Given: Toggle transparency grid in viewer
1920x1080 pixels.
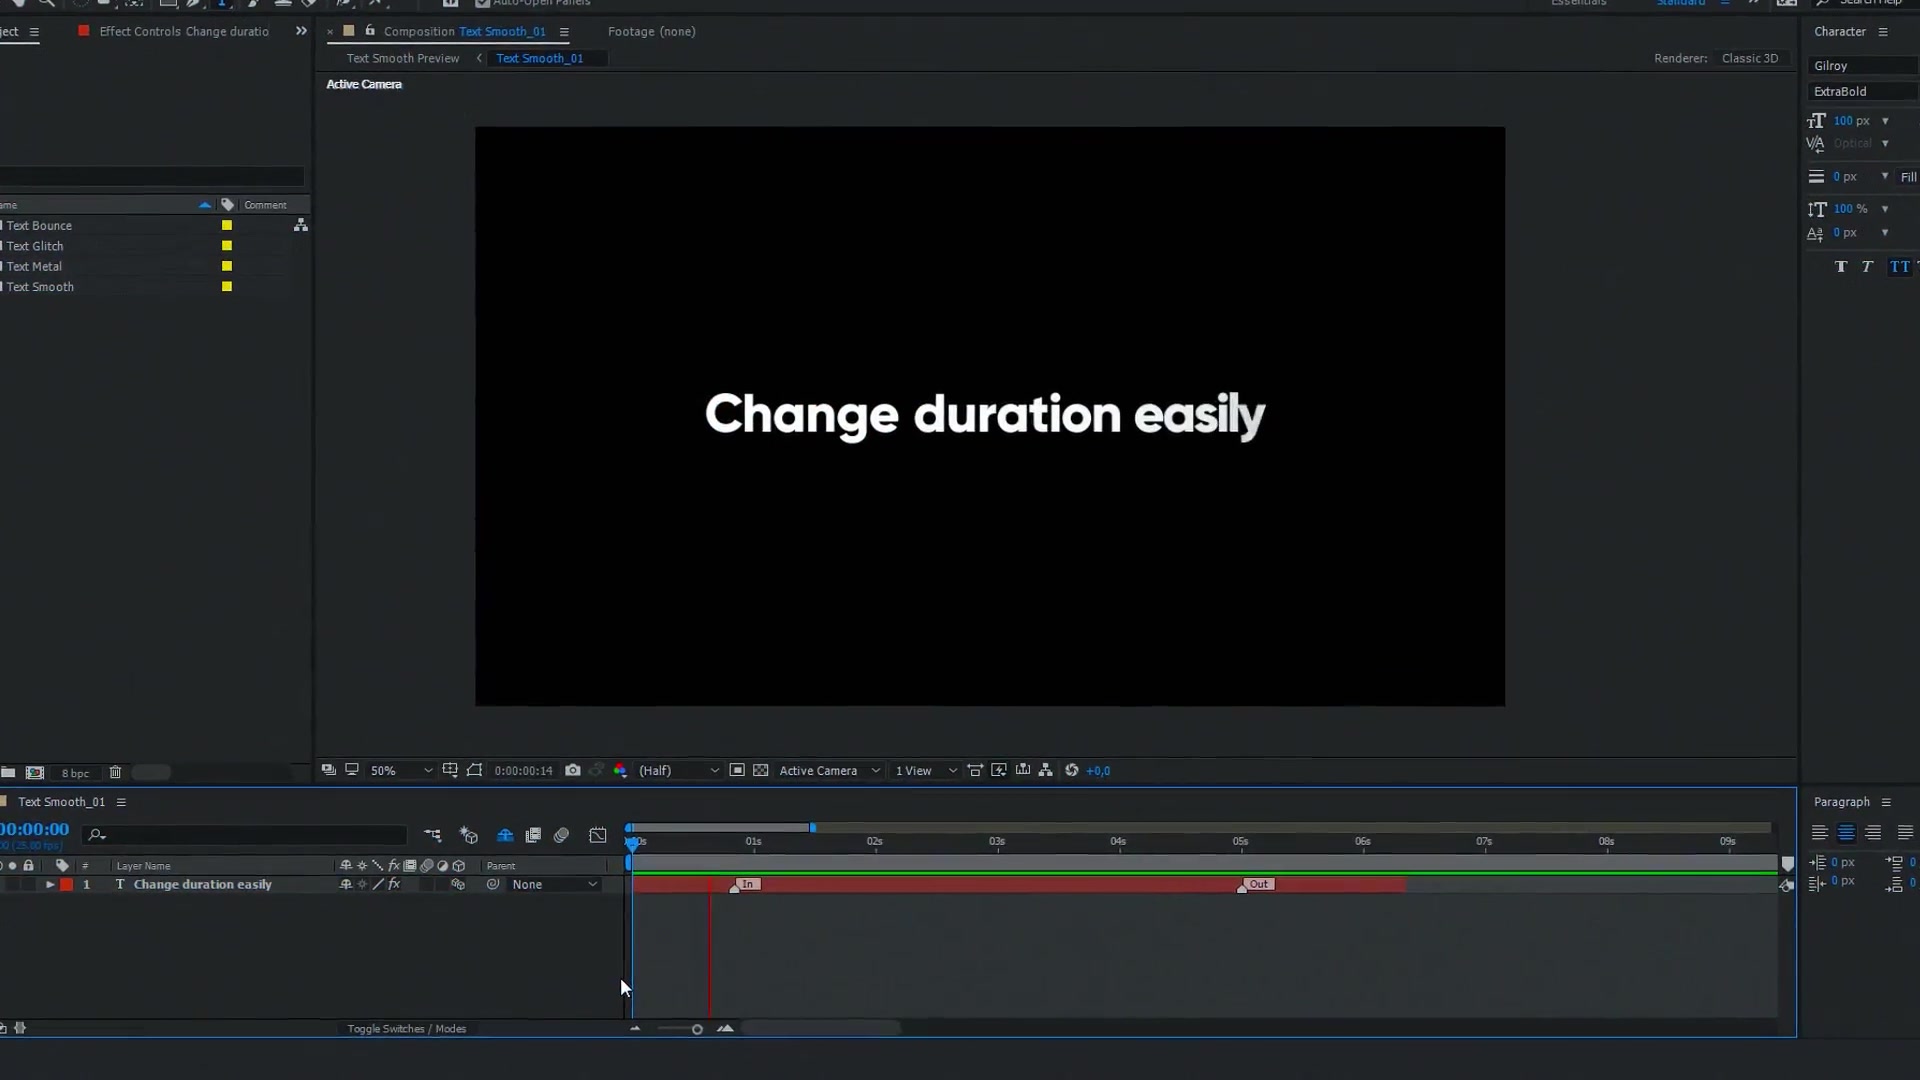Looking at the screenshot, I should pyautogui.click(x=761, y=770).
